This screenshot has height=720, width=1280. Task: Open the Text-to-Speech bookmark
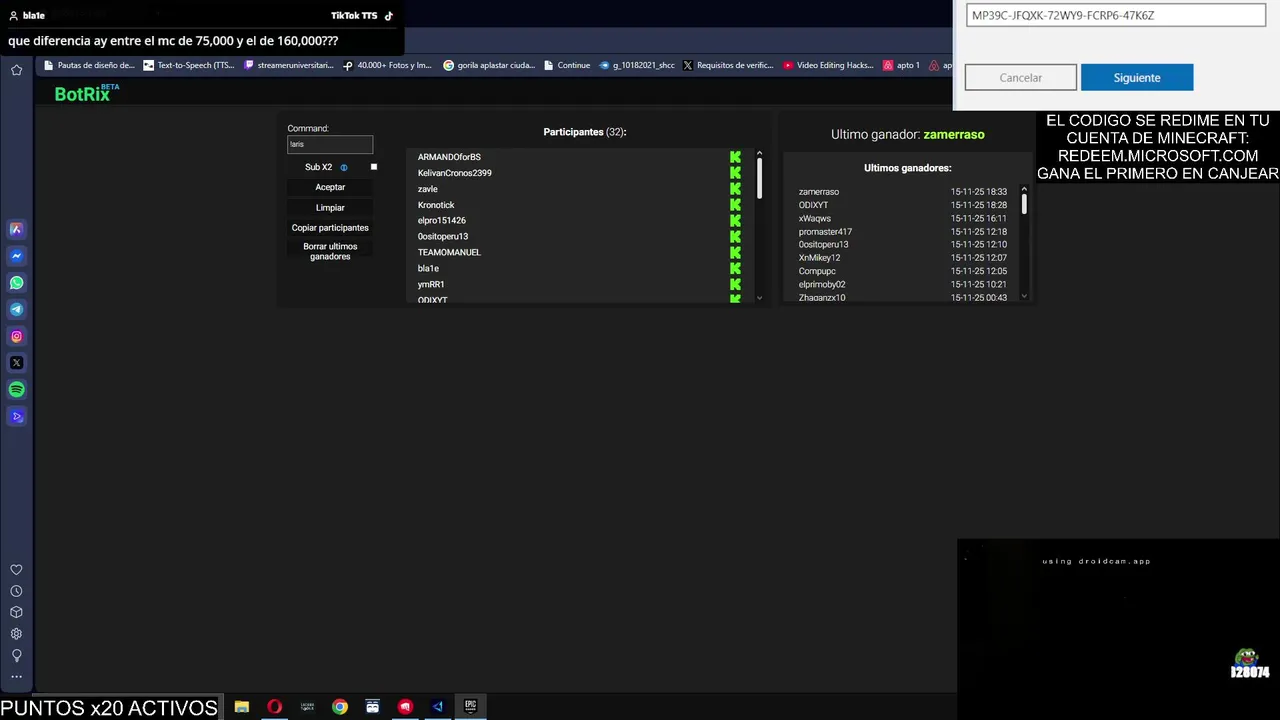click(189, 65)
